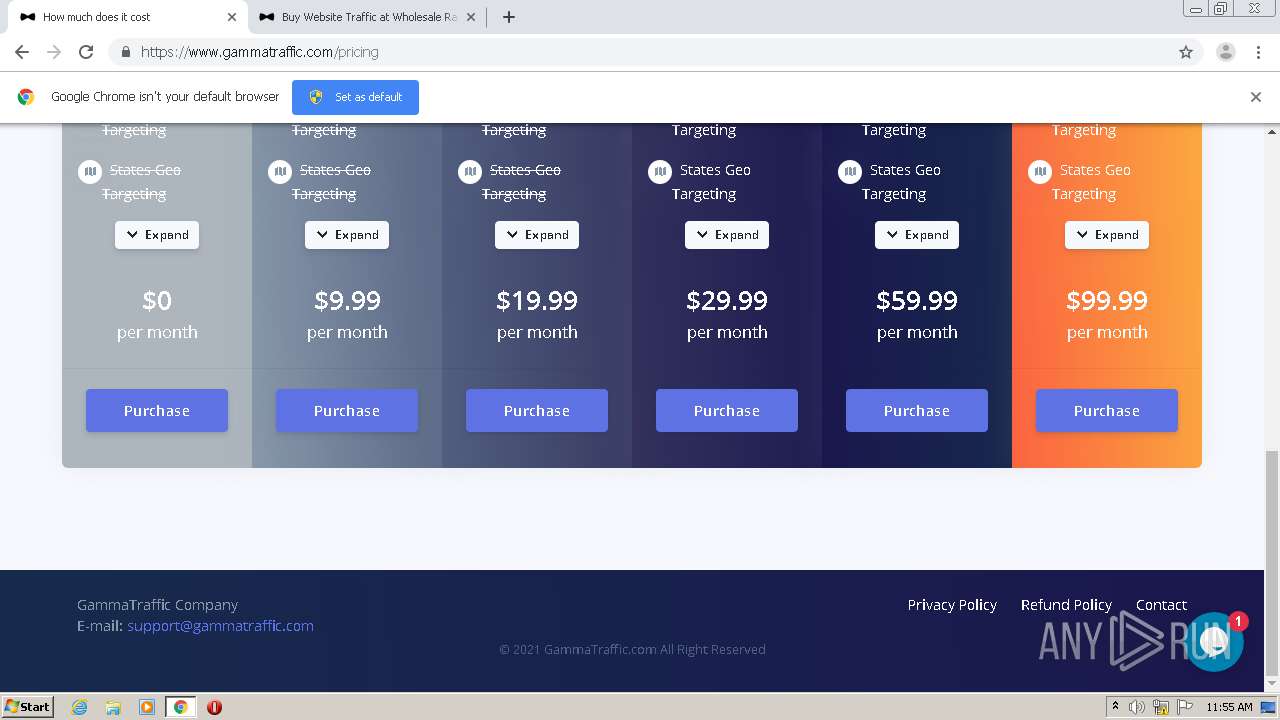Click the States Geo map icon in $0 plan
This screenshot has width=1280, height=720.
click(90, 172)
